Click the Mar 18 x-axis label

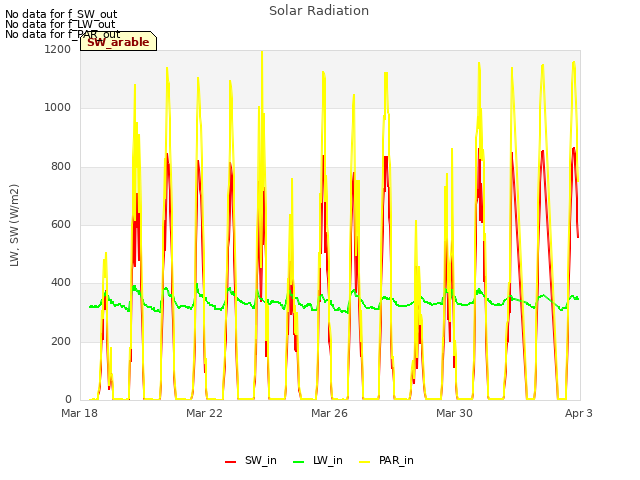[79, 413]
